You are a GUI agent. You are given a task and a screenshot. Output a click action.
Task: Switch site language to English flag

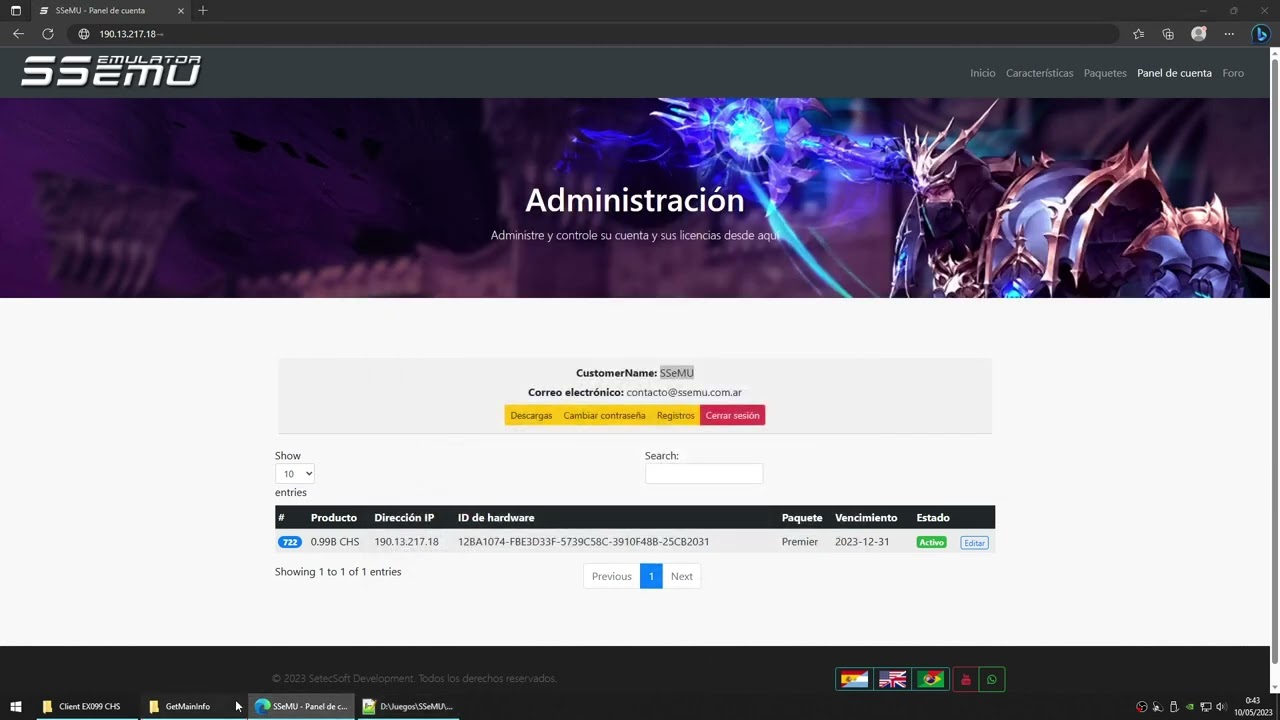(x=892, y=680)
